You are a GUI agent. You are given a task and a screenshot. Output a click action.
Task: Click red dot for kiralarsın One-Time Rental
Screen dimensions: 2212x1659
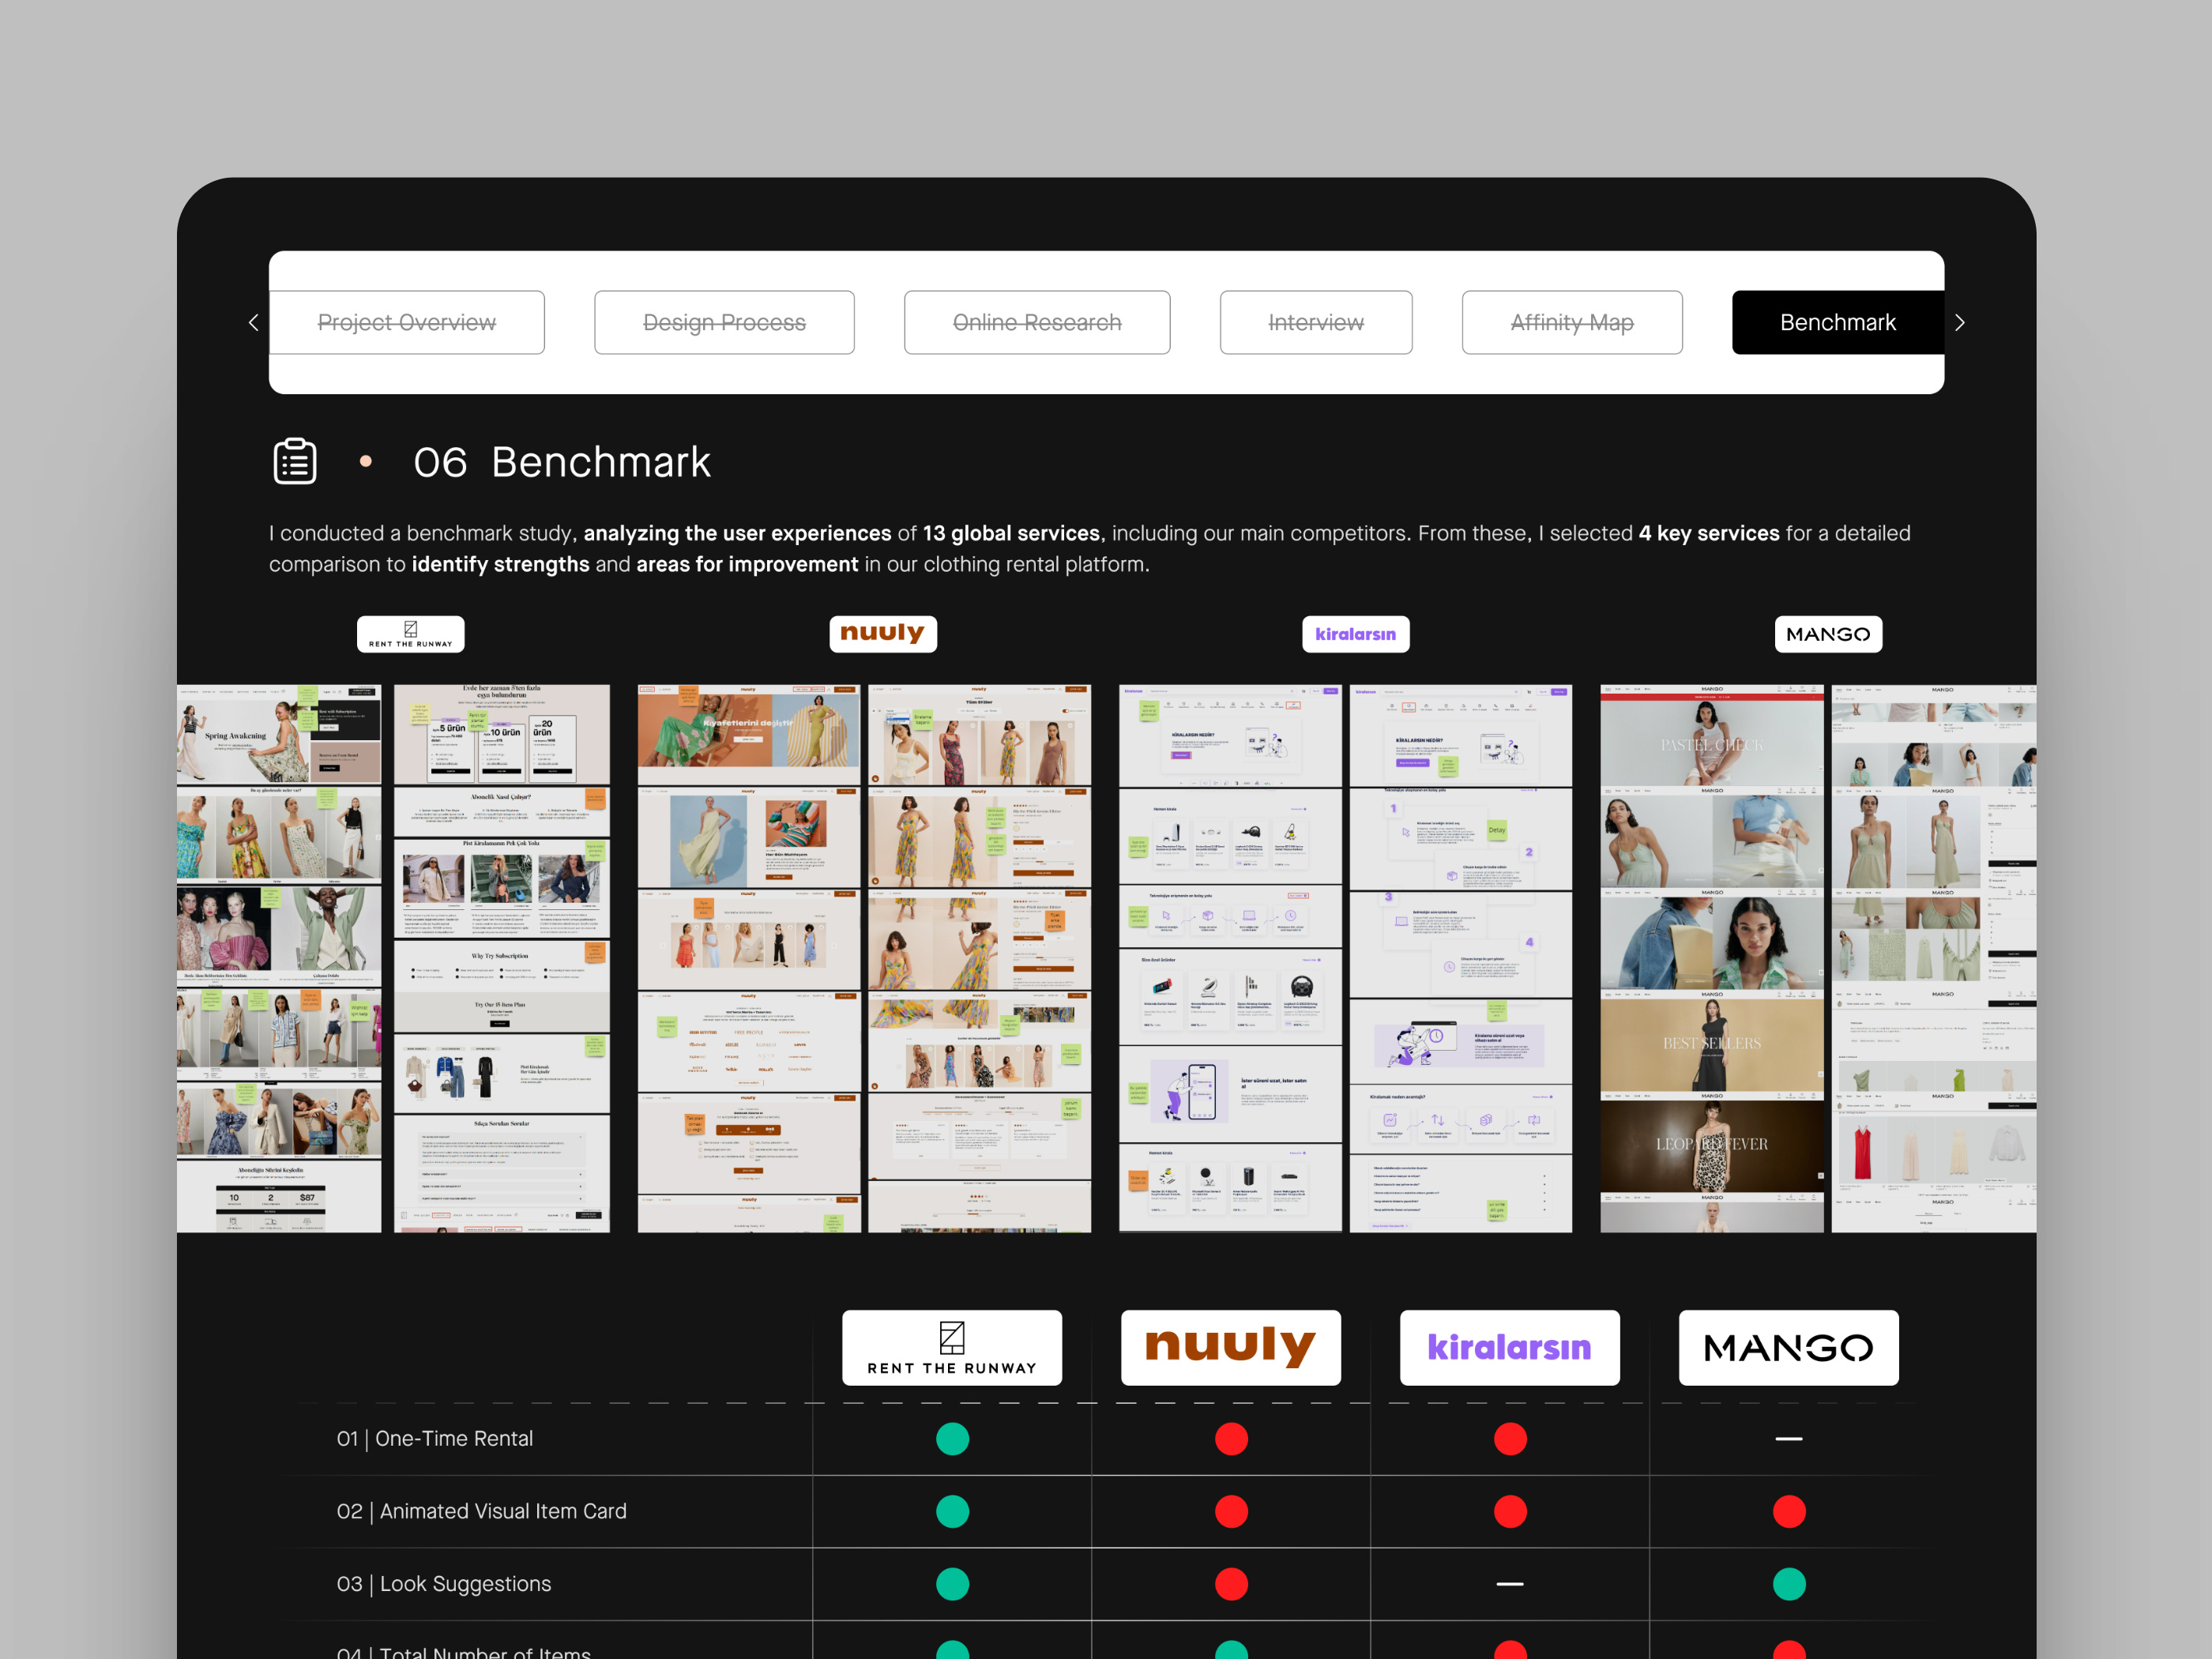click(1510, 1438)
